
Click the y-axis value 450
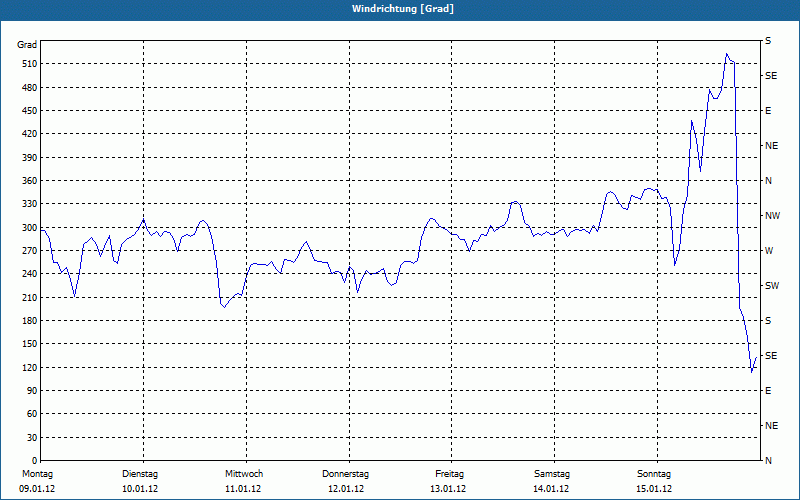[30, 111]
